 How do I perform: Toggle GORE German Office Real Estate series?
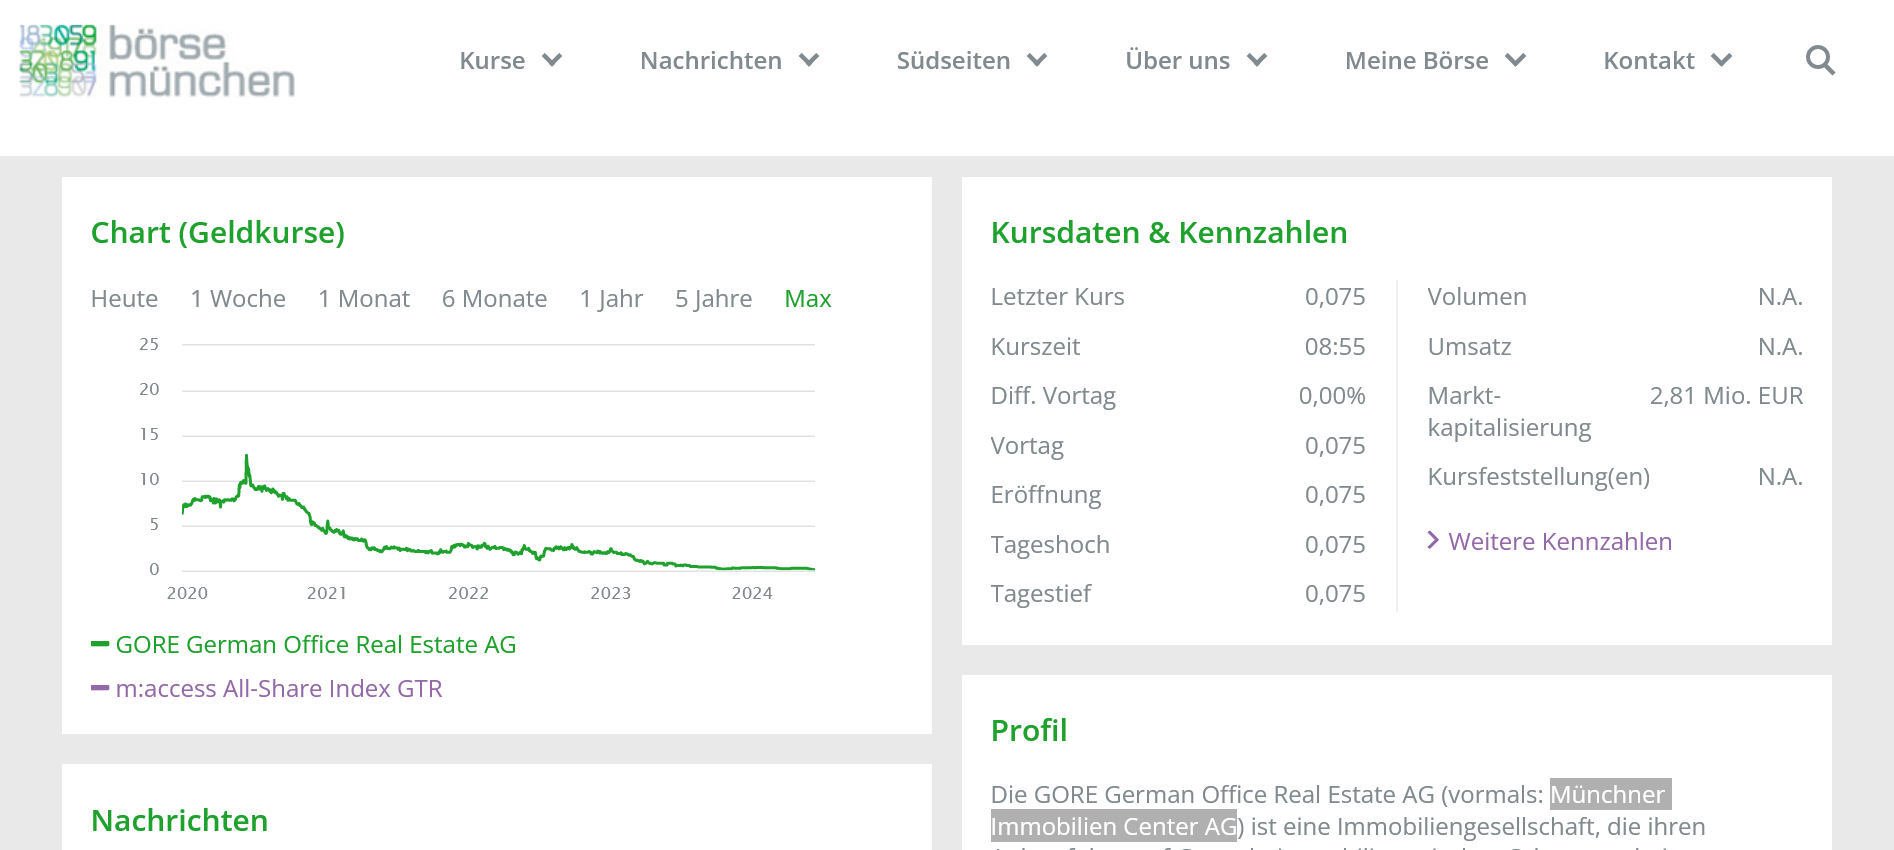(x=316, y=645)
